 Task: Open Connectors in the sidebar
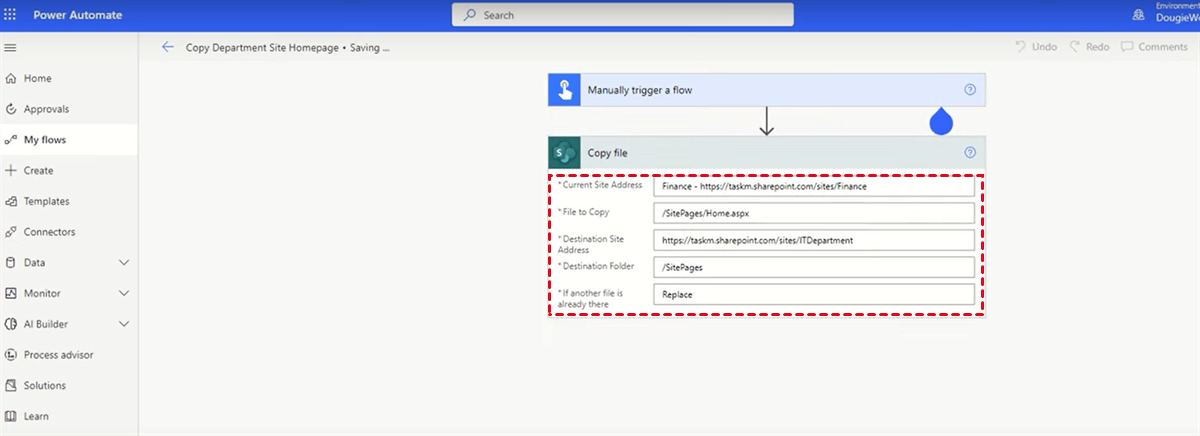pos(50,232)
